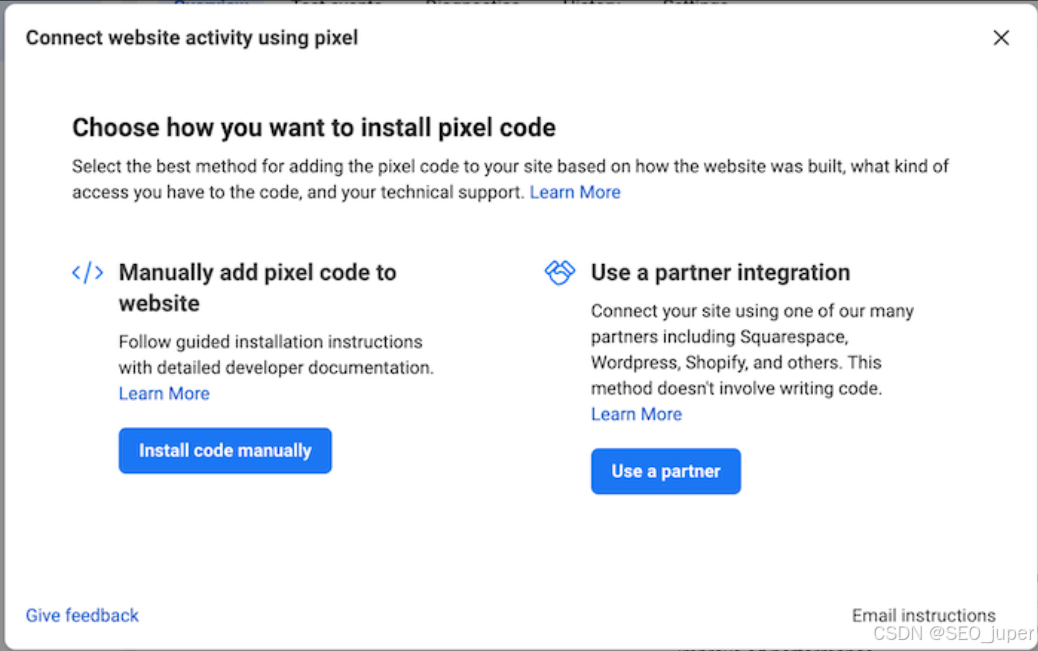Image resolution: width=1038 pixels, height=651 pixels.
Task: Click the 'Use a partner integration' heading
Action: click(x=720, y=272)
